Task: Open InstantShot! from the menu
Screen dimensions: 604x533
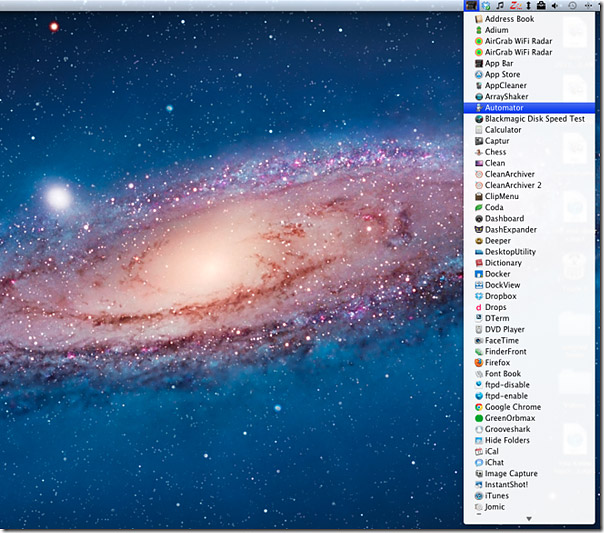Action: [x=529, y=485]
